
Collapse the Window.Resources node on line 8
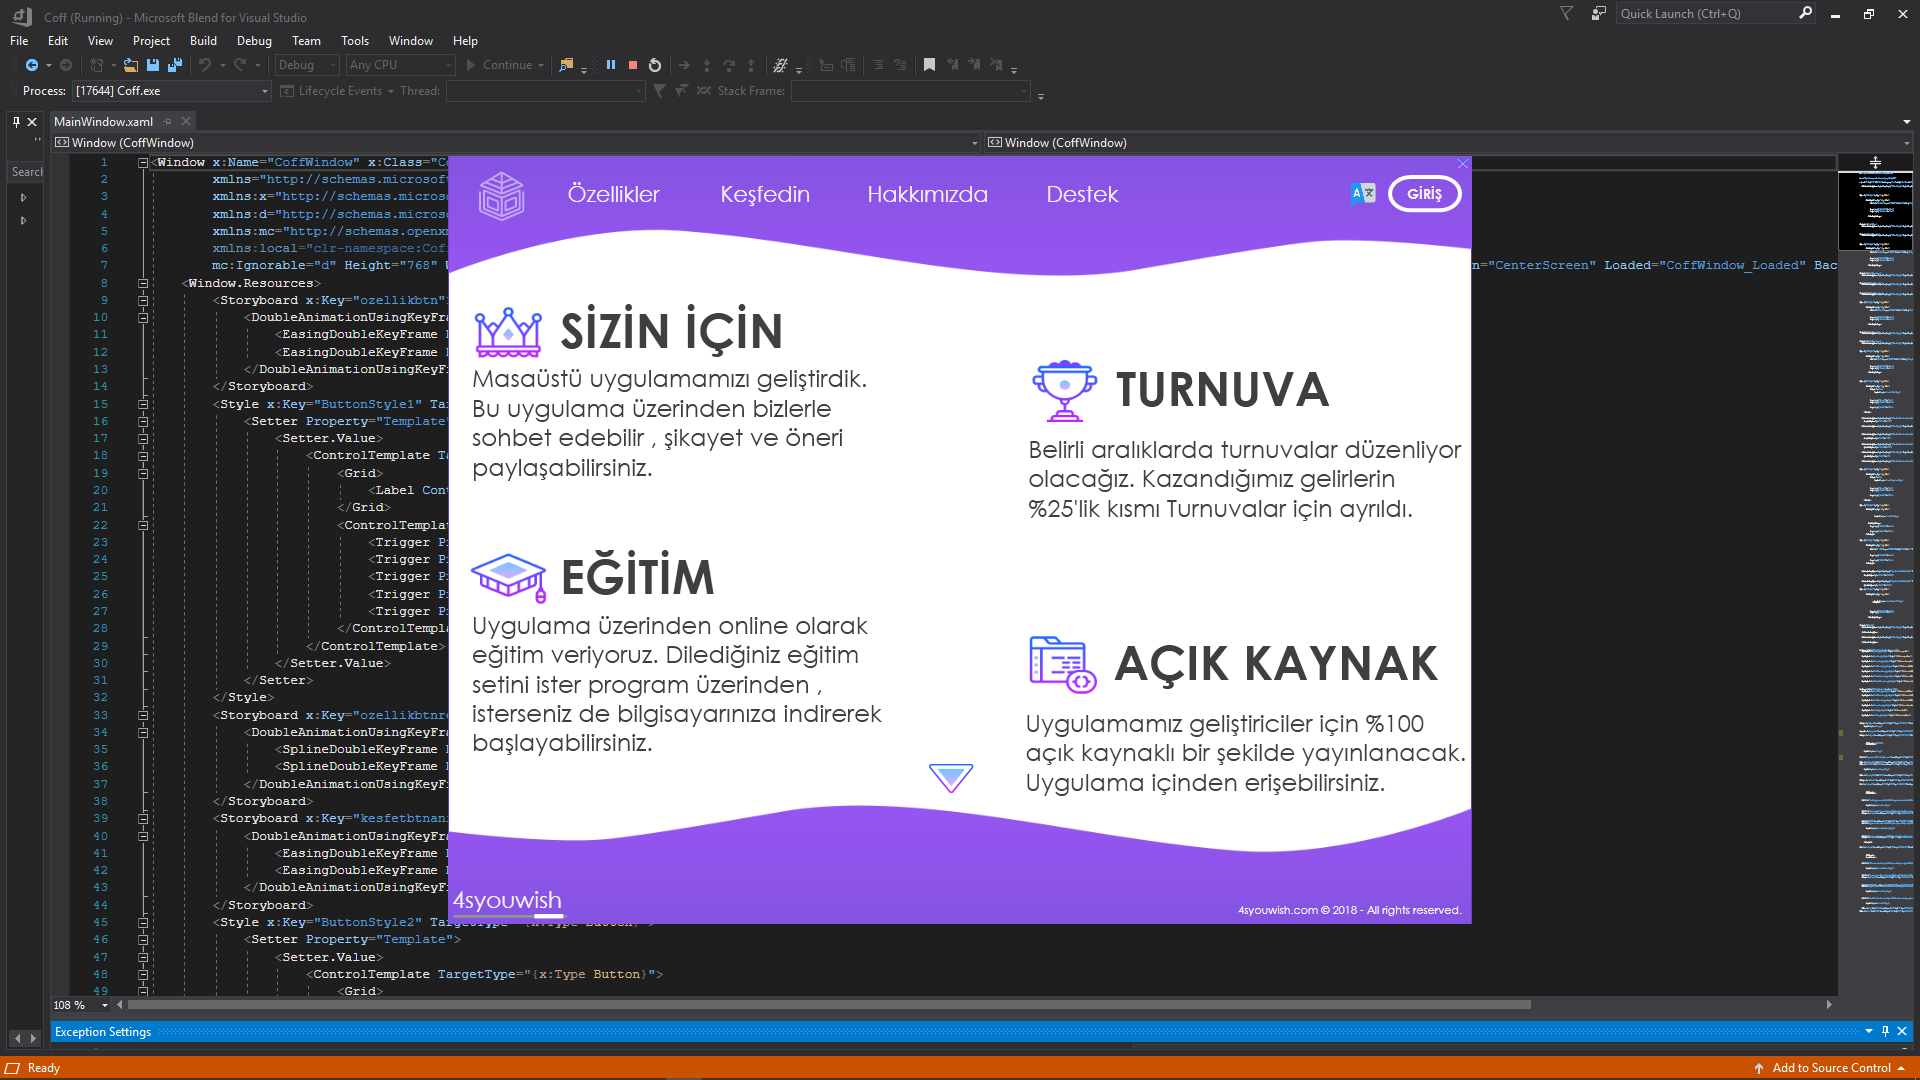click(x=143, y=284)
